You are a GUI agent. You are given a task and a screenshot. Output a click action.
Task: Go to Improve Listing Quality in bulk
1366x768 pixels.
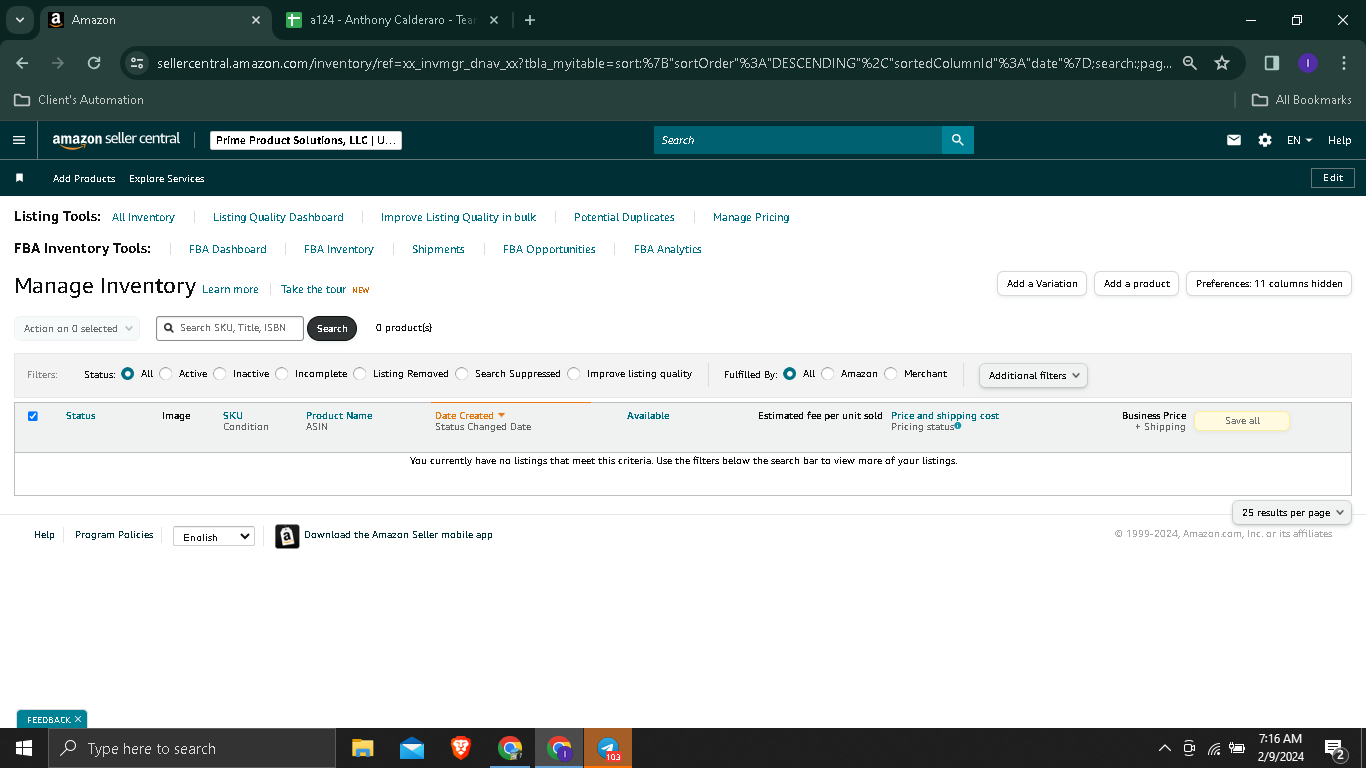pyautogui.click(x=459, y=217)
